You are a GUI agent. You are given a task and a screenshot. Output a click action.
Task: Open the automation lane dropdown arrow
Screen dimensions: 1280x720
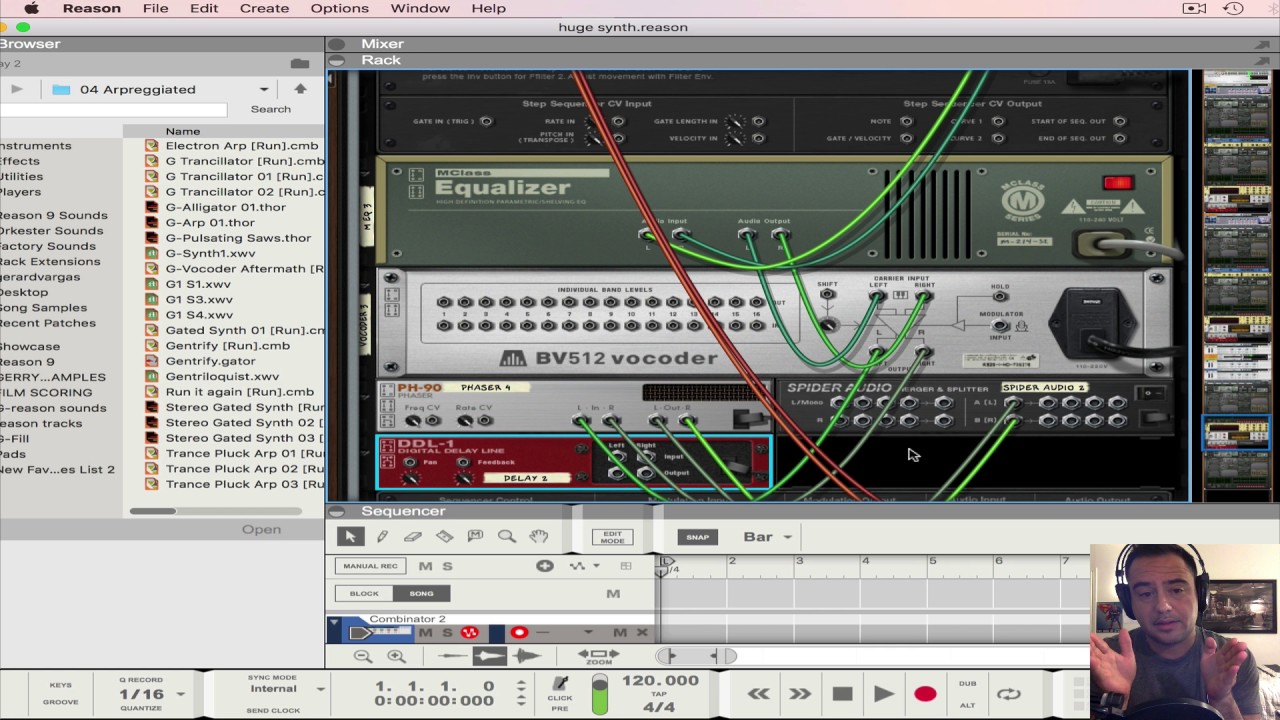(x=596, y=566)
